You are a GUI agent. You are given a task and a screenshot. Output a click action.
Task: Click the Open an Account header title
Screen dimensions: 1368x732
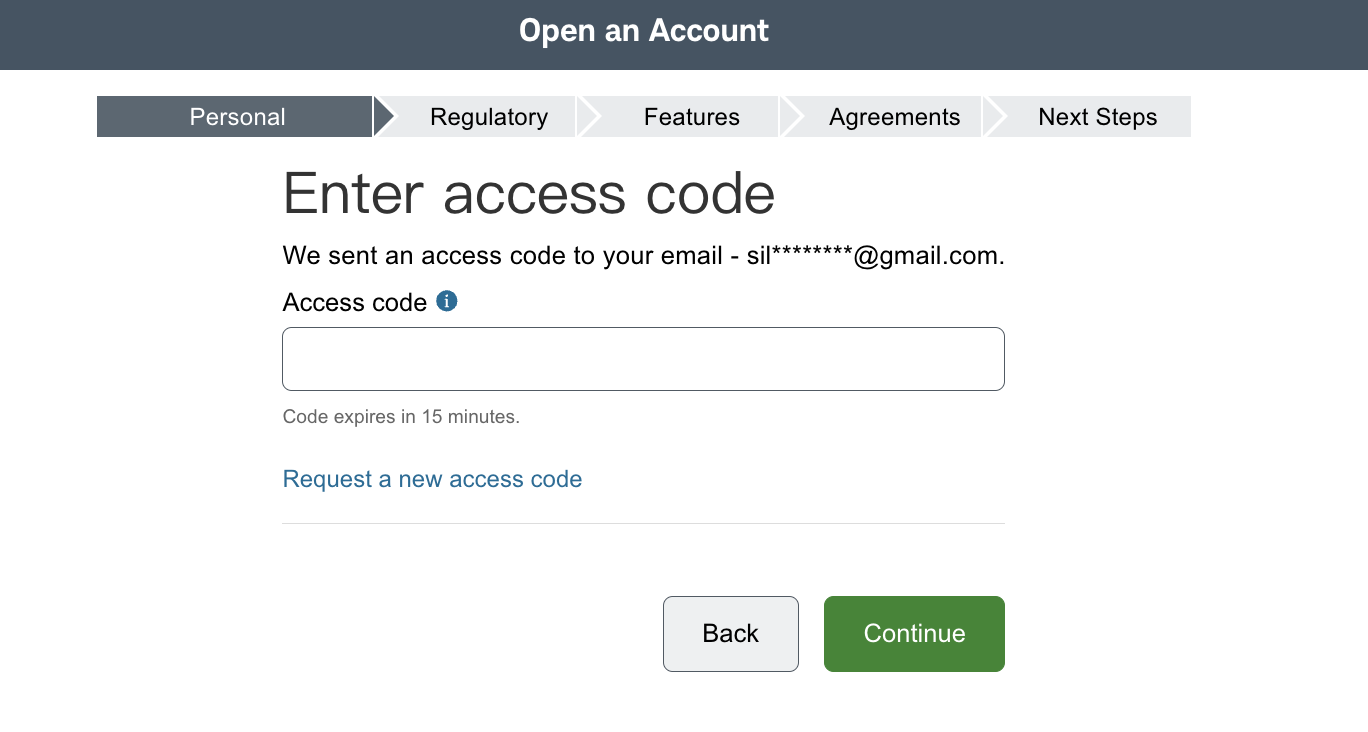pyautogui.click(x=644, y=31)
